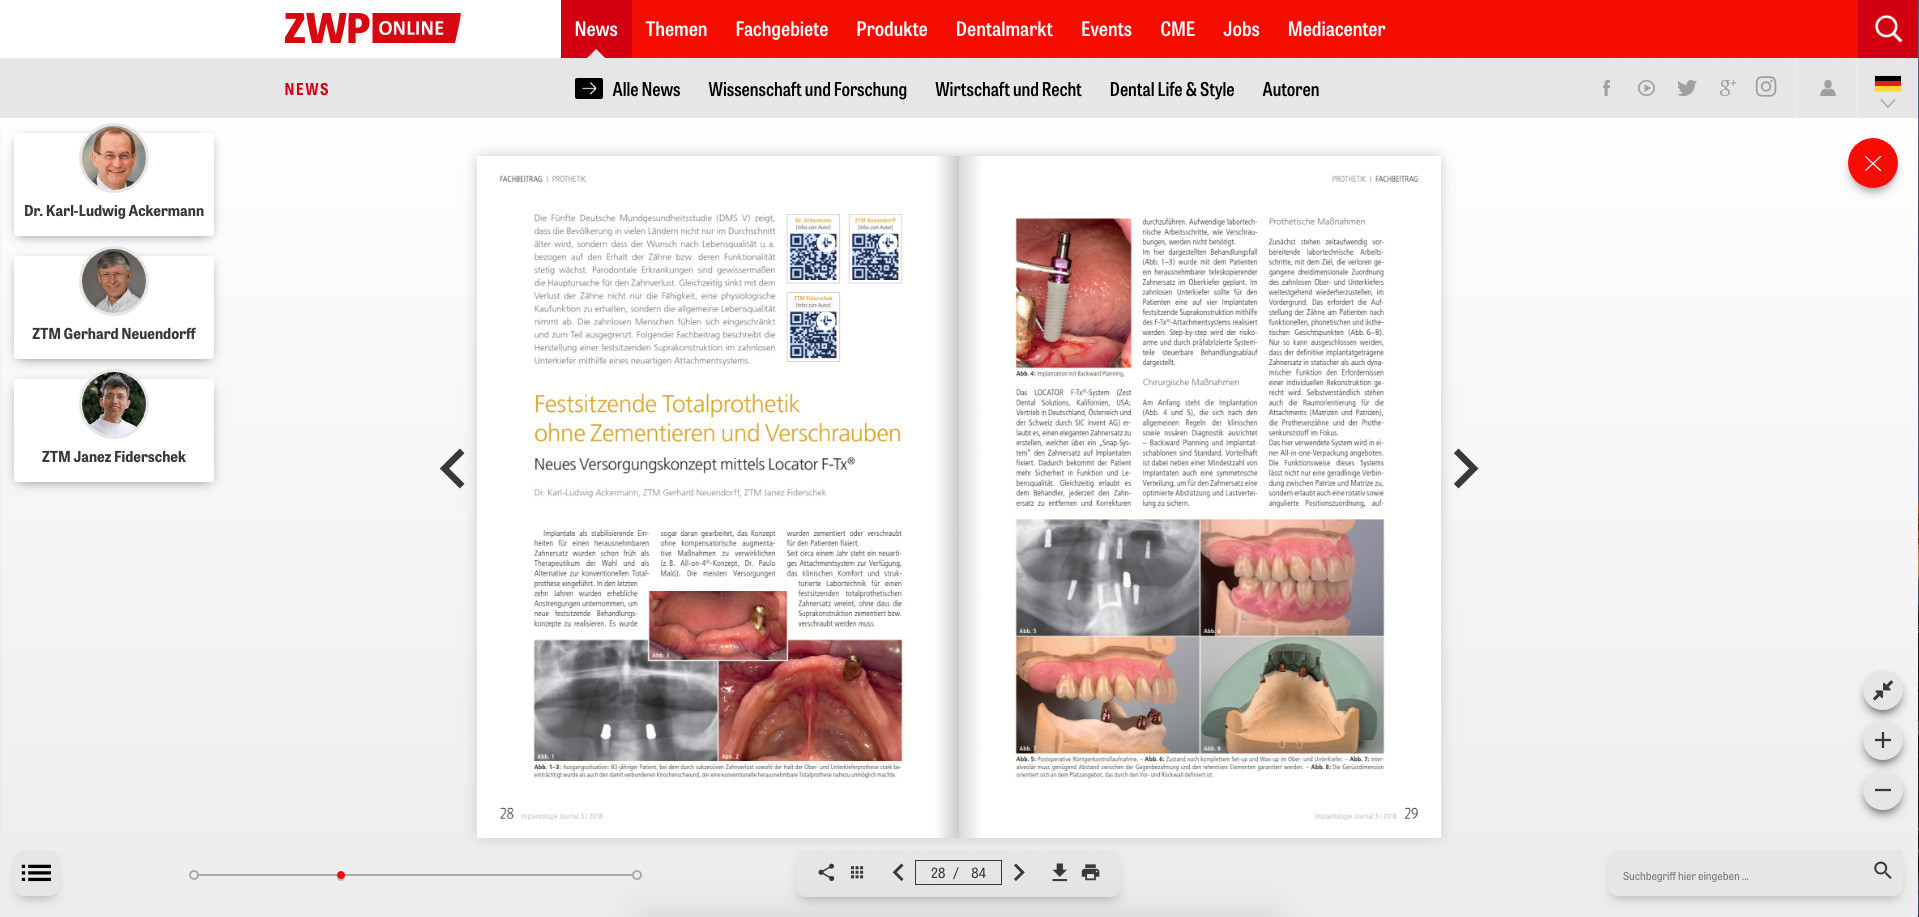Viewport: 1919px width, 917px height.
Task: Jump to the end of page slider
Action: [x=637, y=875]
